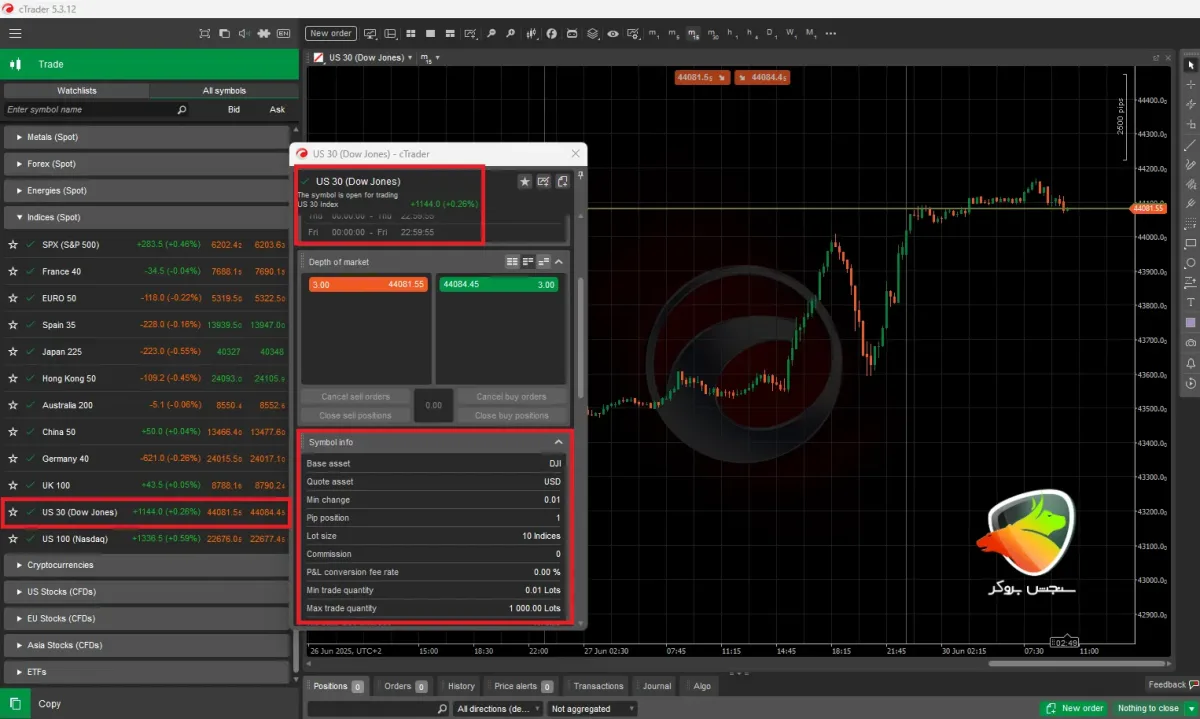Click the Enter symbol name search field
The height and width of the screenshot is (719, 1200).
pos(95,109)
